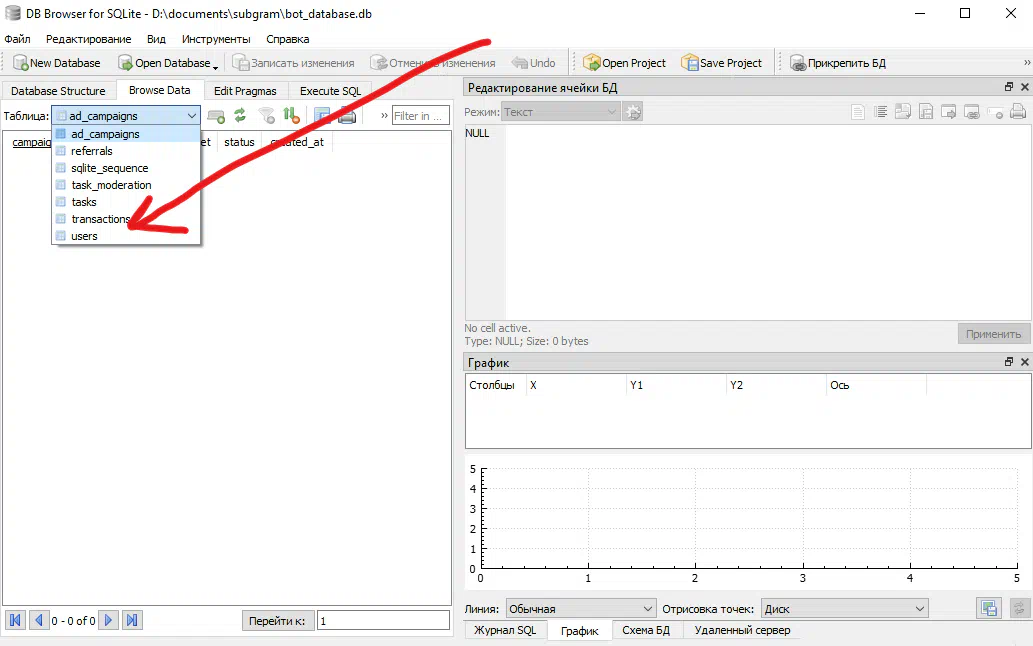
Task: Click the green refresh table data icon
Action: coord(240,115)
